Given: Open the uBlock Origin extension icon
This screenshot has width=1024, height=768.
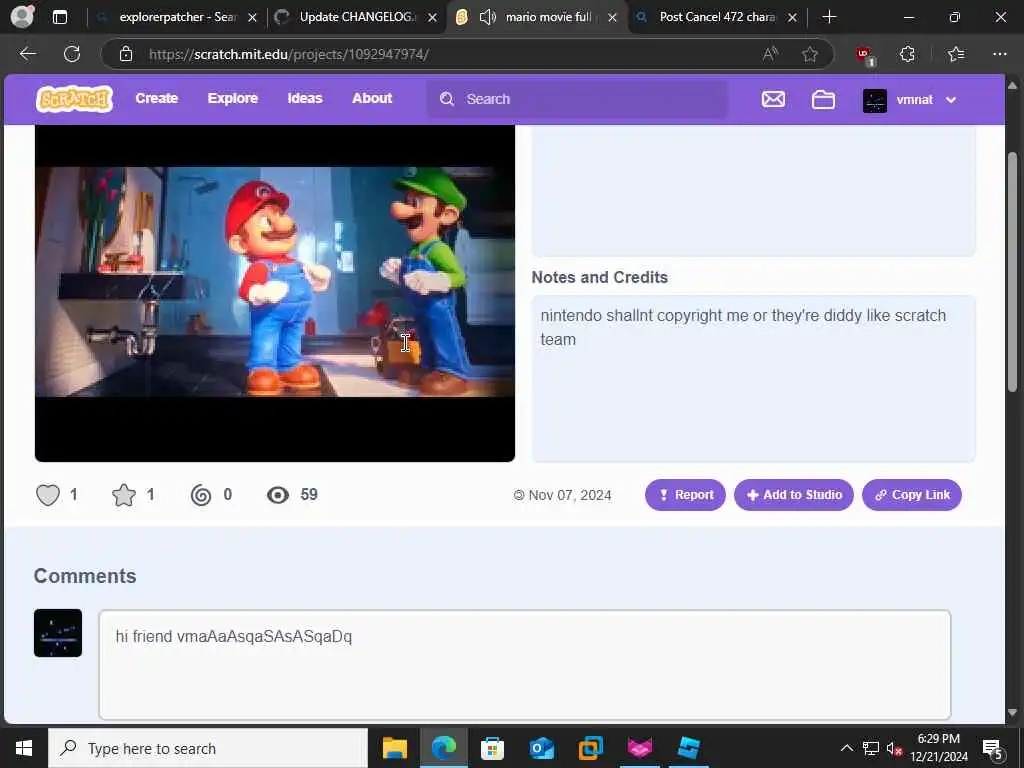Looking at the screenshot, I should pyautogui.click(x=865, y=55).
